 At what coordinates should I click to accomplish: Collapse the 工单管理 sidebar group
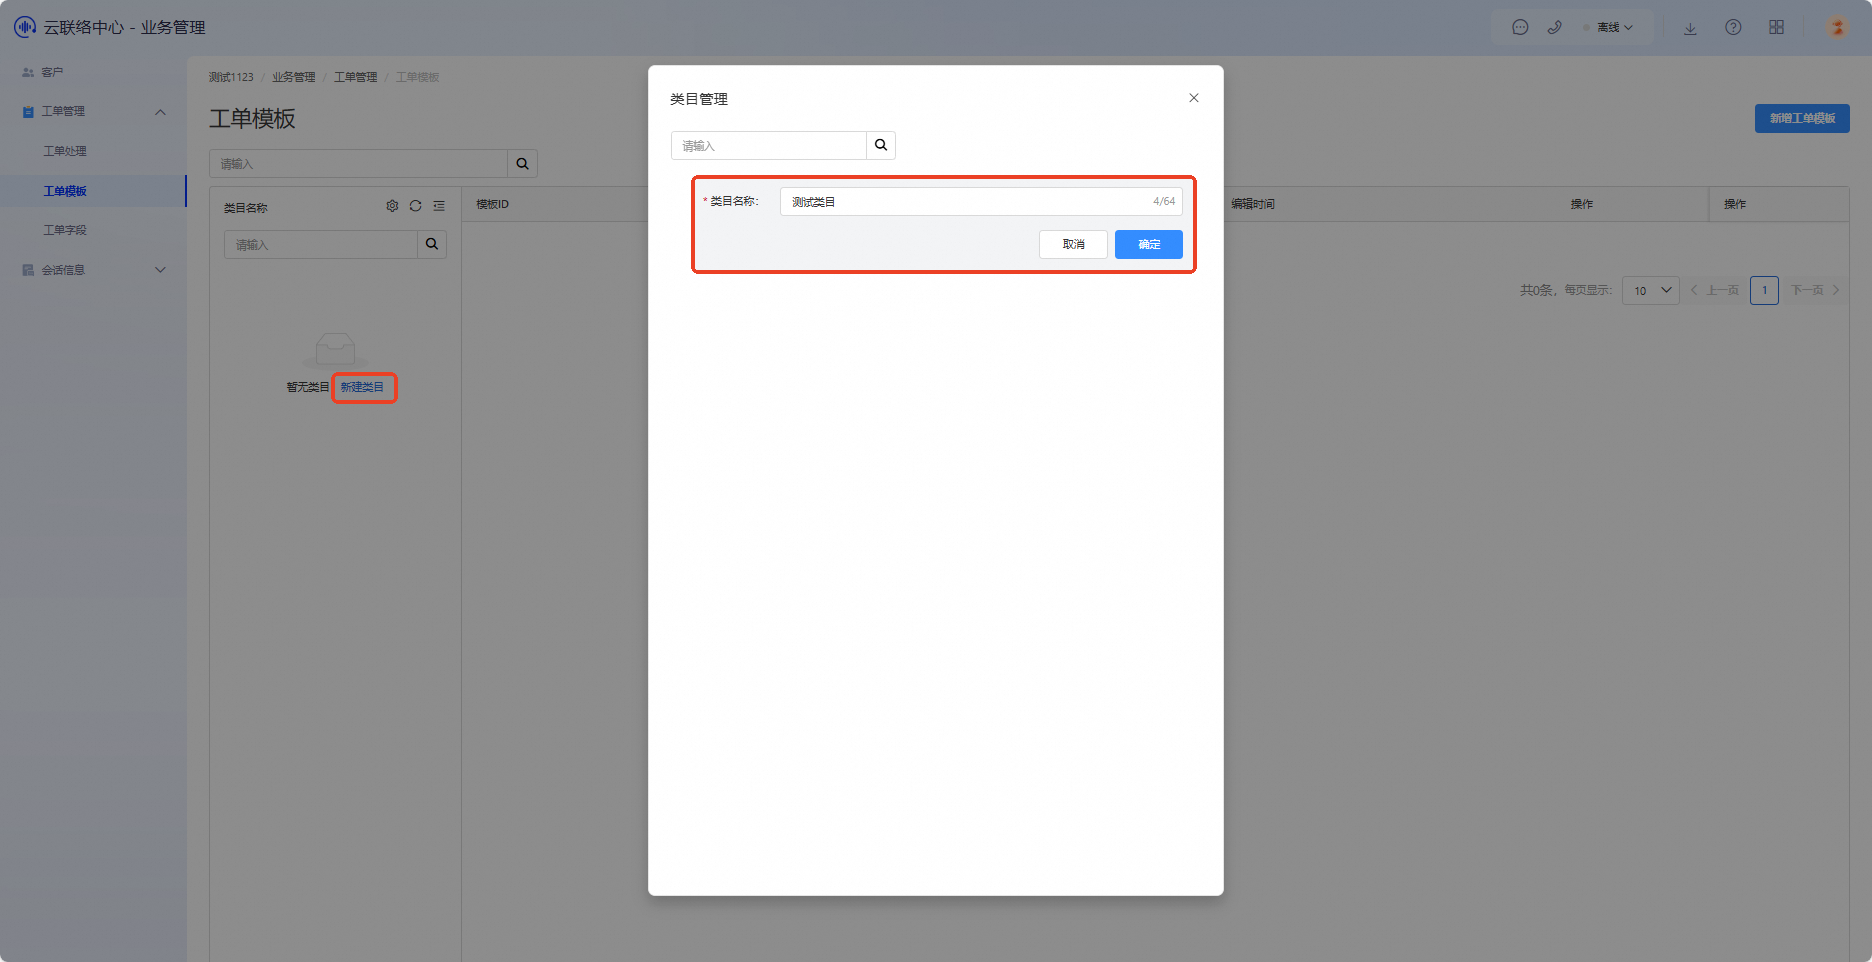[160, 112]
